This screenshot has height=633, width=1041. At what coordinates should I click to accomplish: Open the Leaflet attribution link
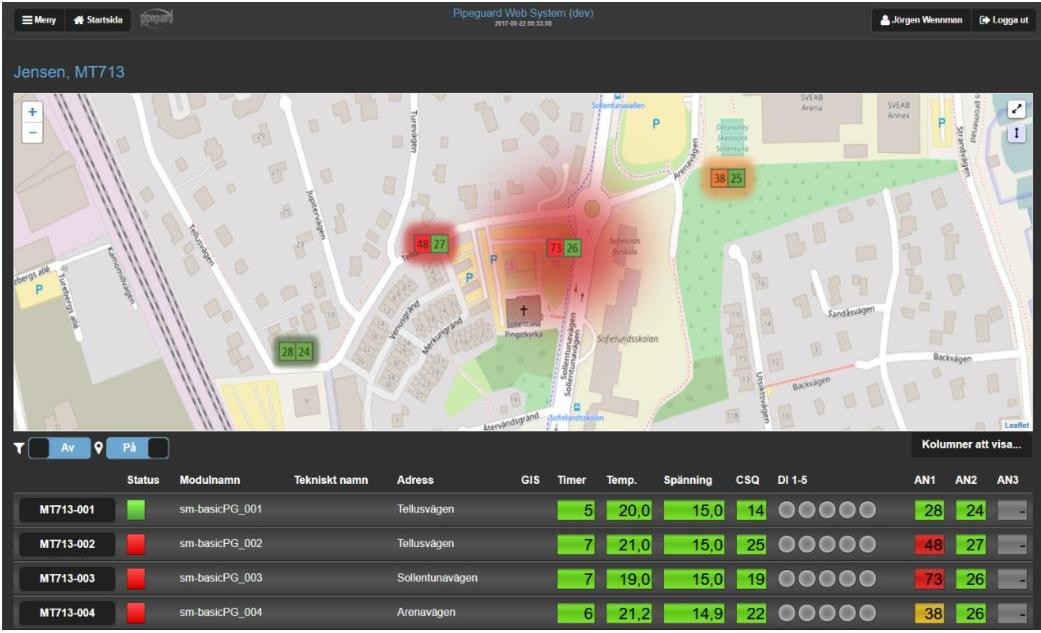click(1016, 425)
